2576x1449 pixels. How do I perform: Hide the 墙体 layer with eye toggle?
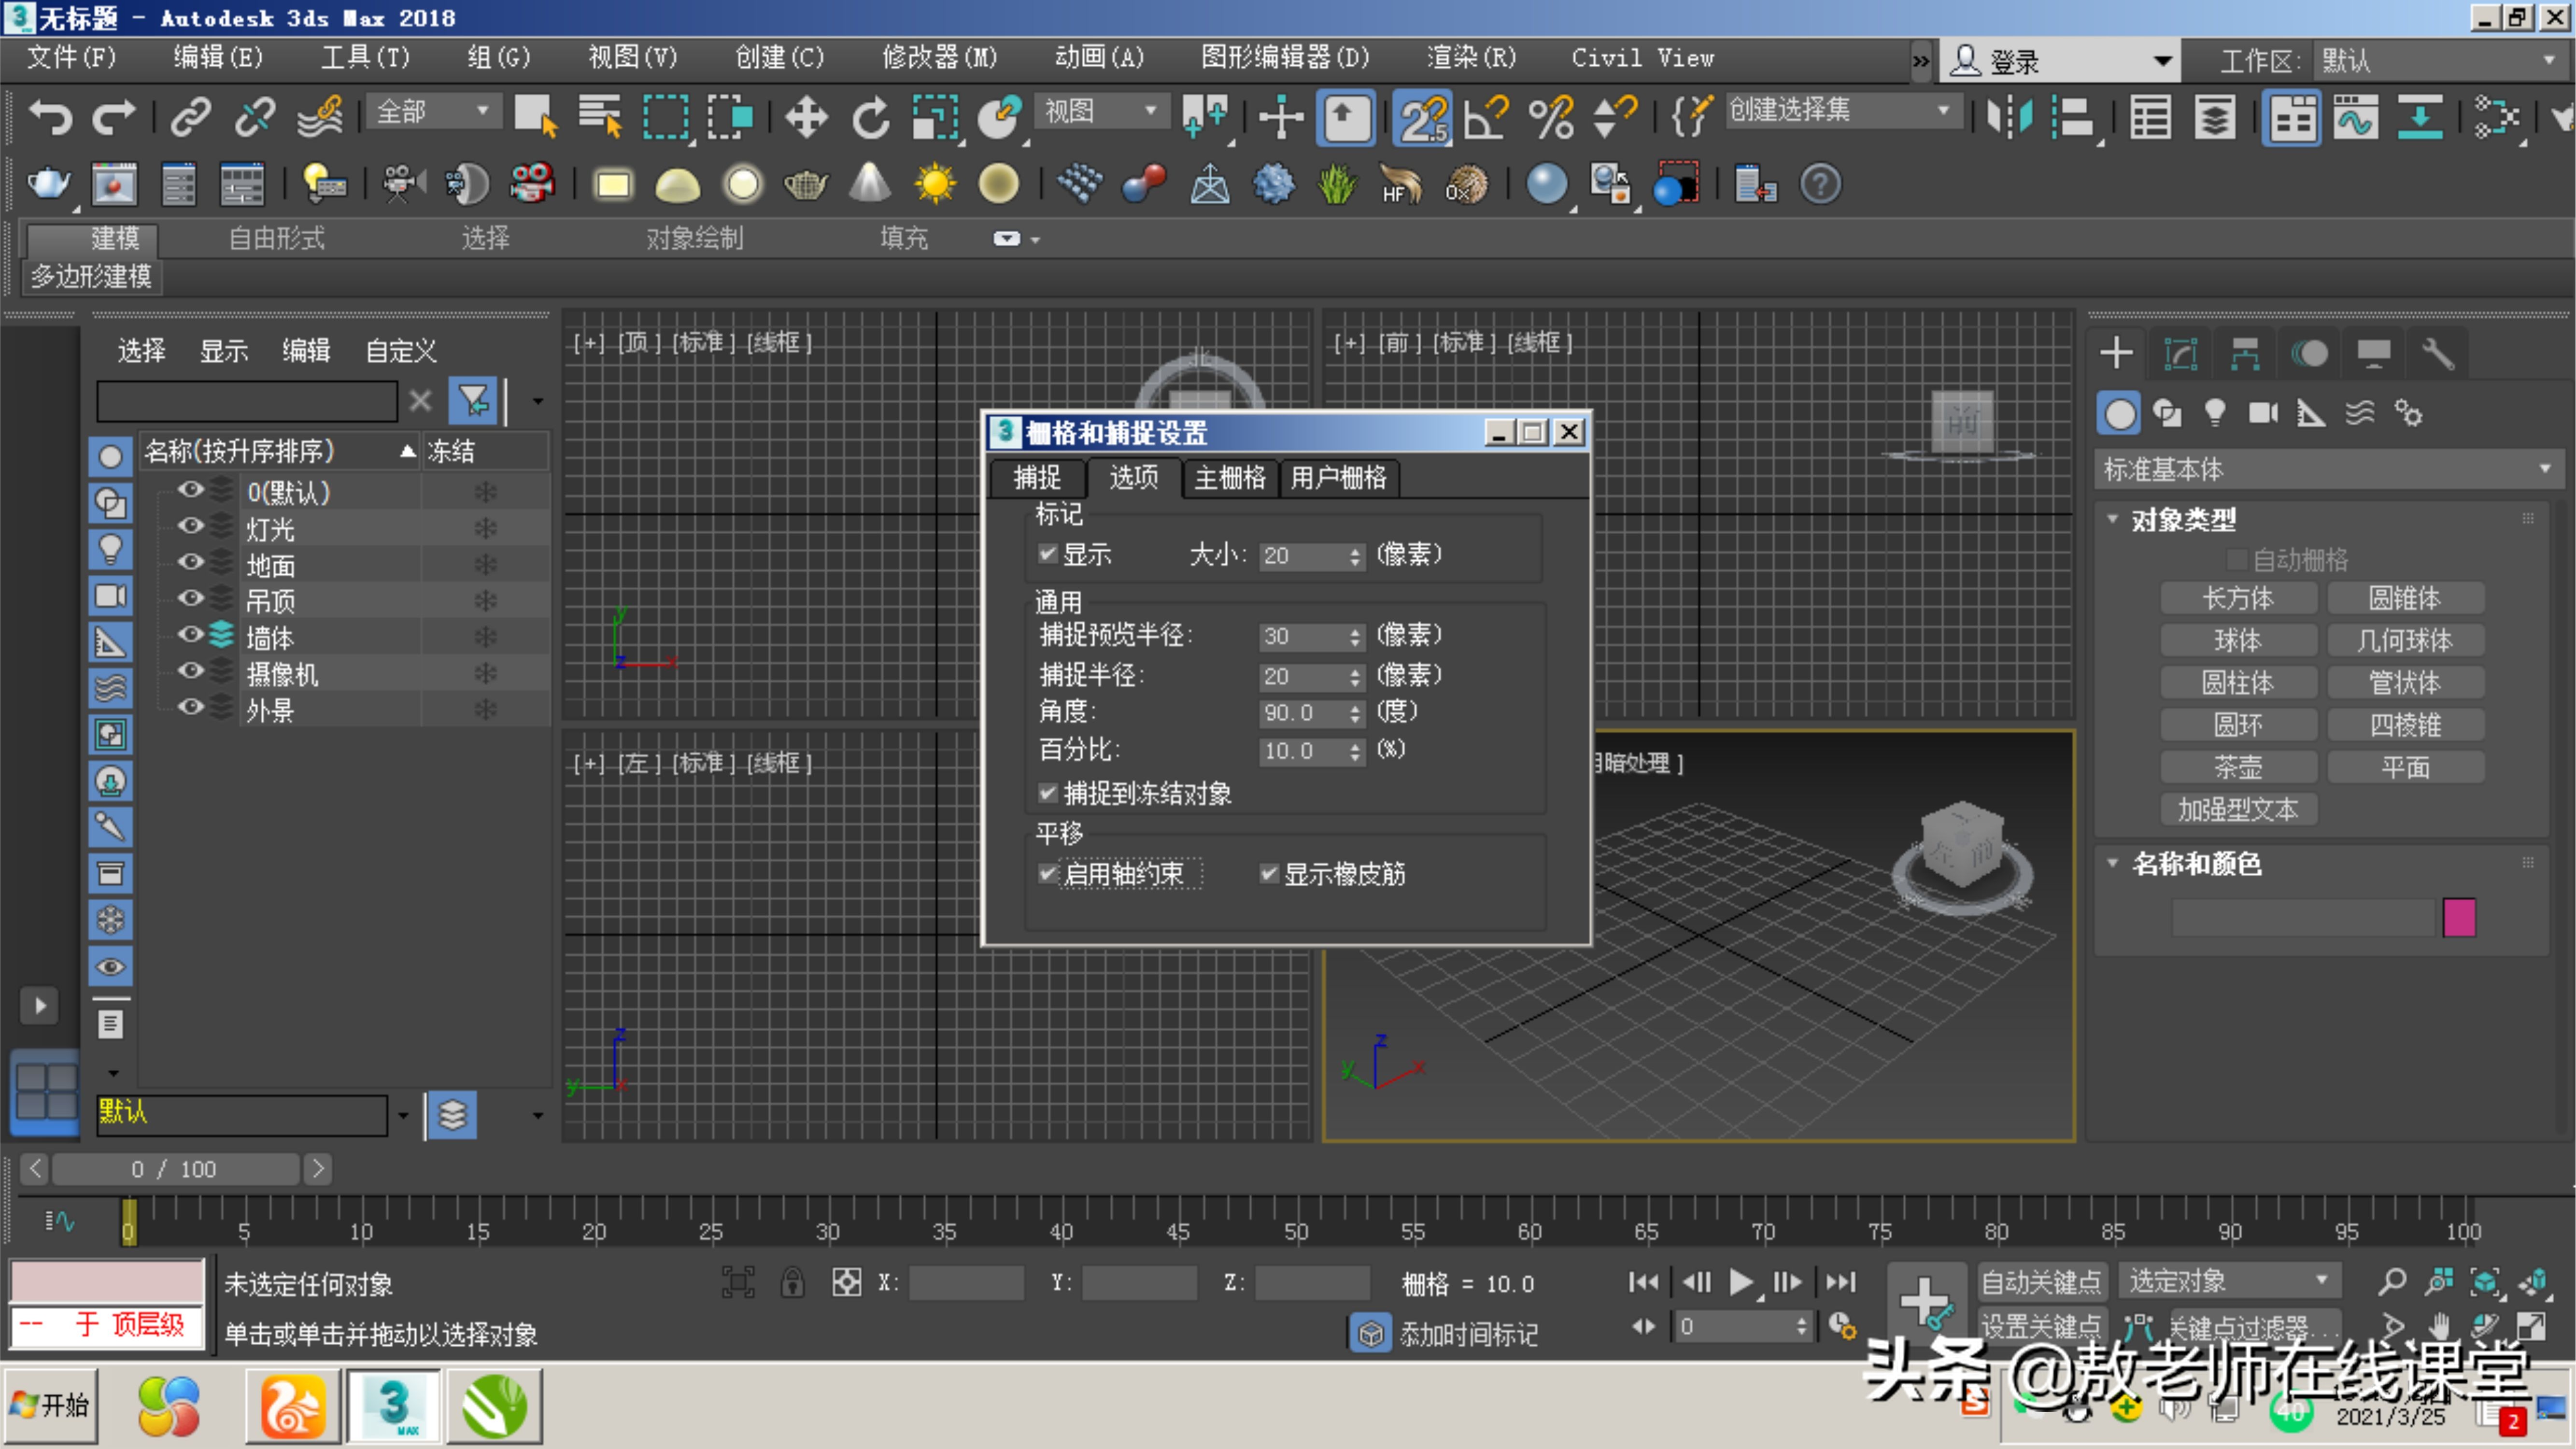coord(190,635)
